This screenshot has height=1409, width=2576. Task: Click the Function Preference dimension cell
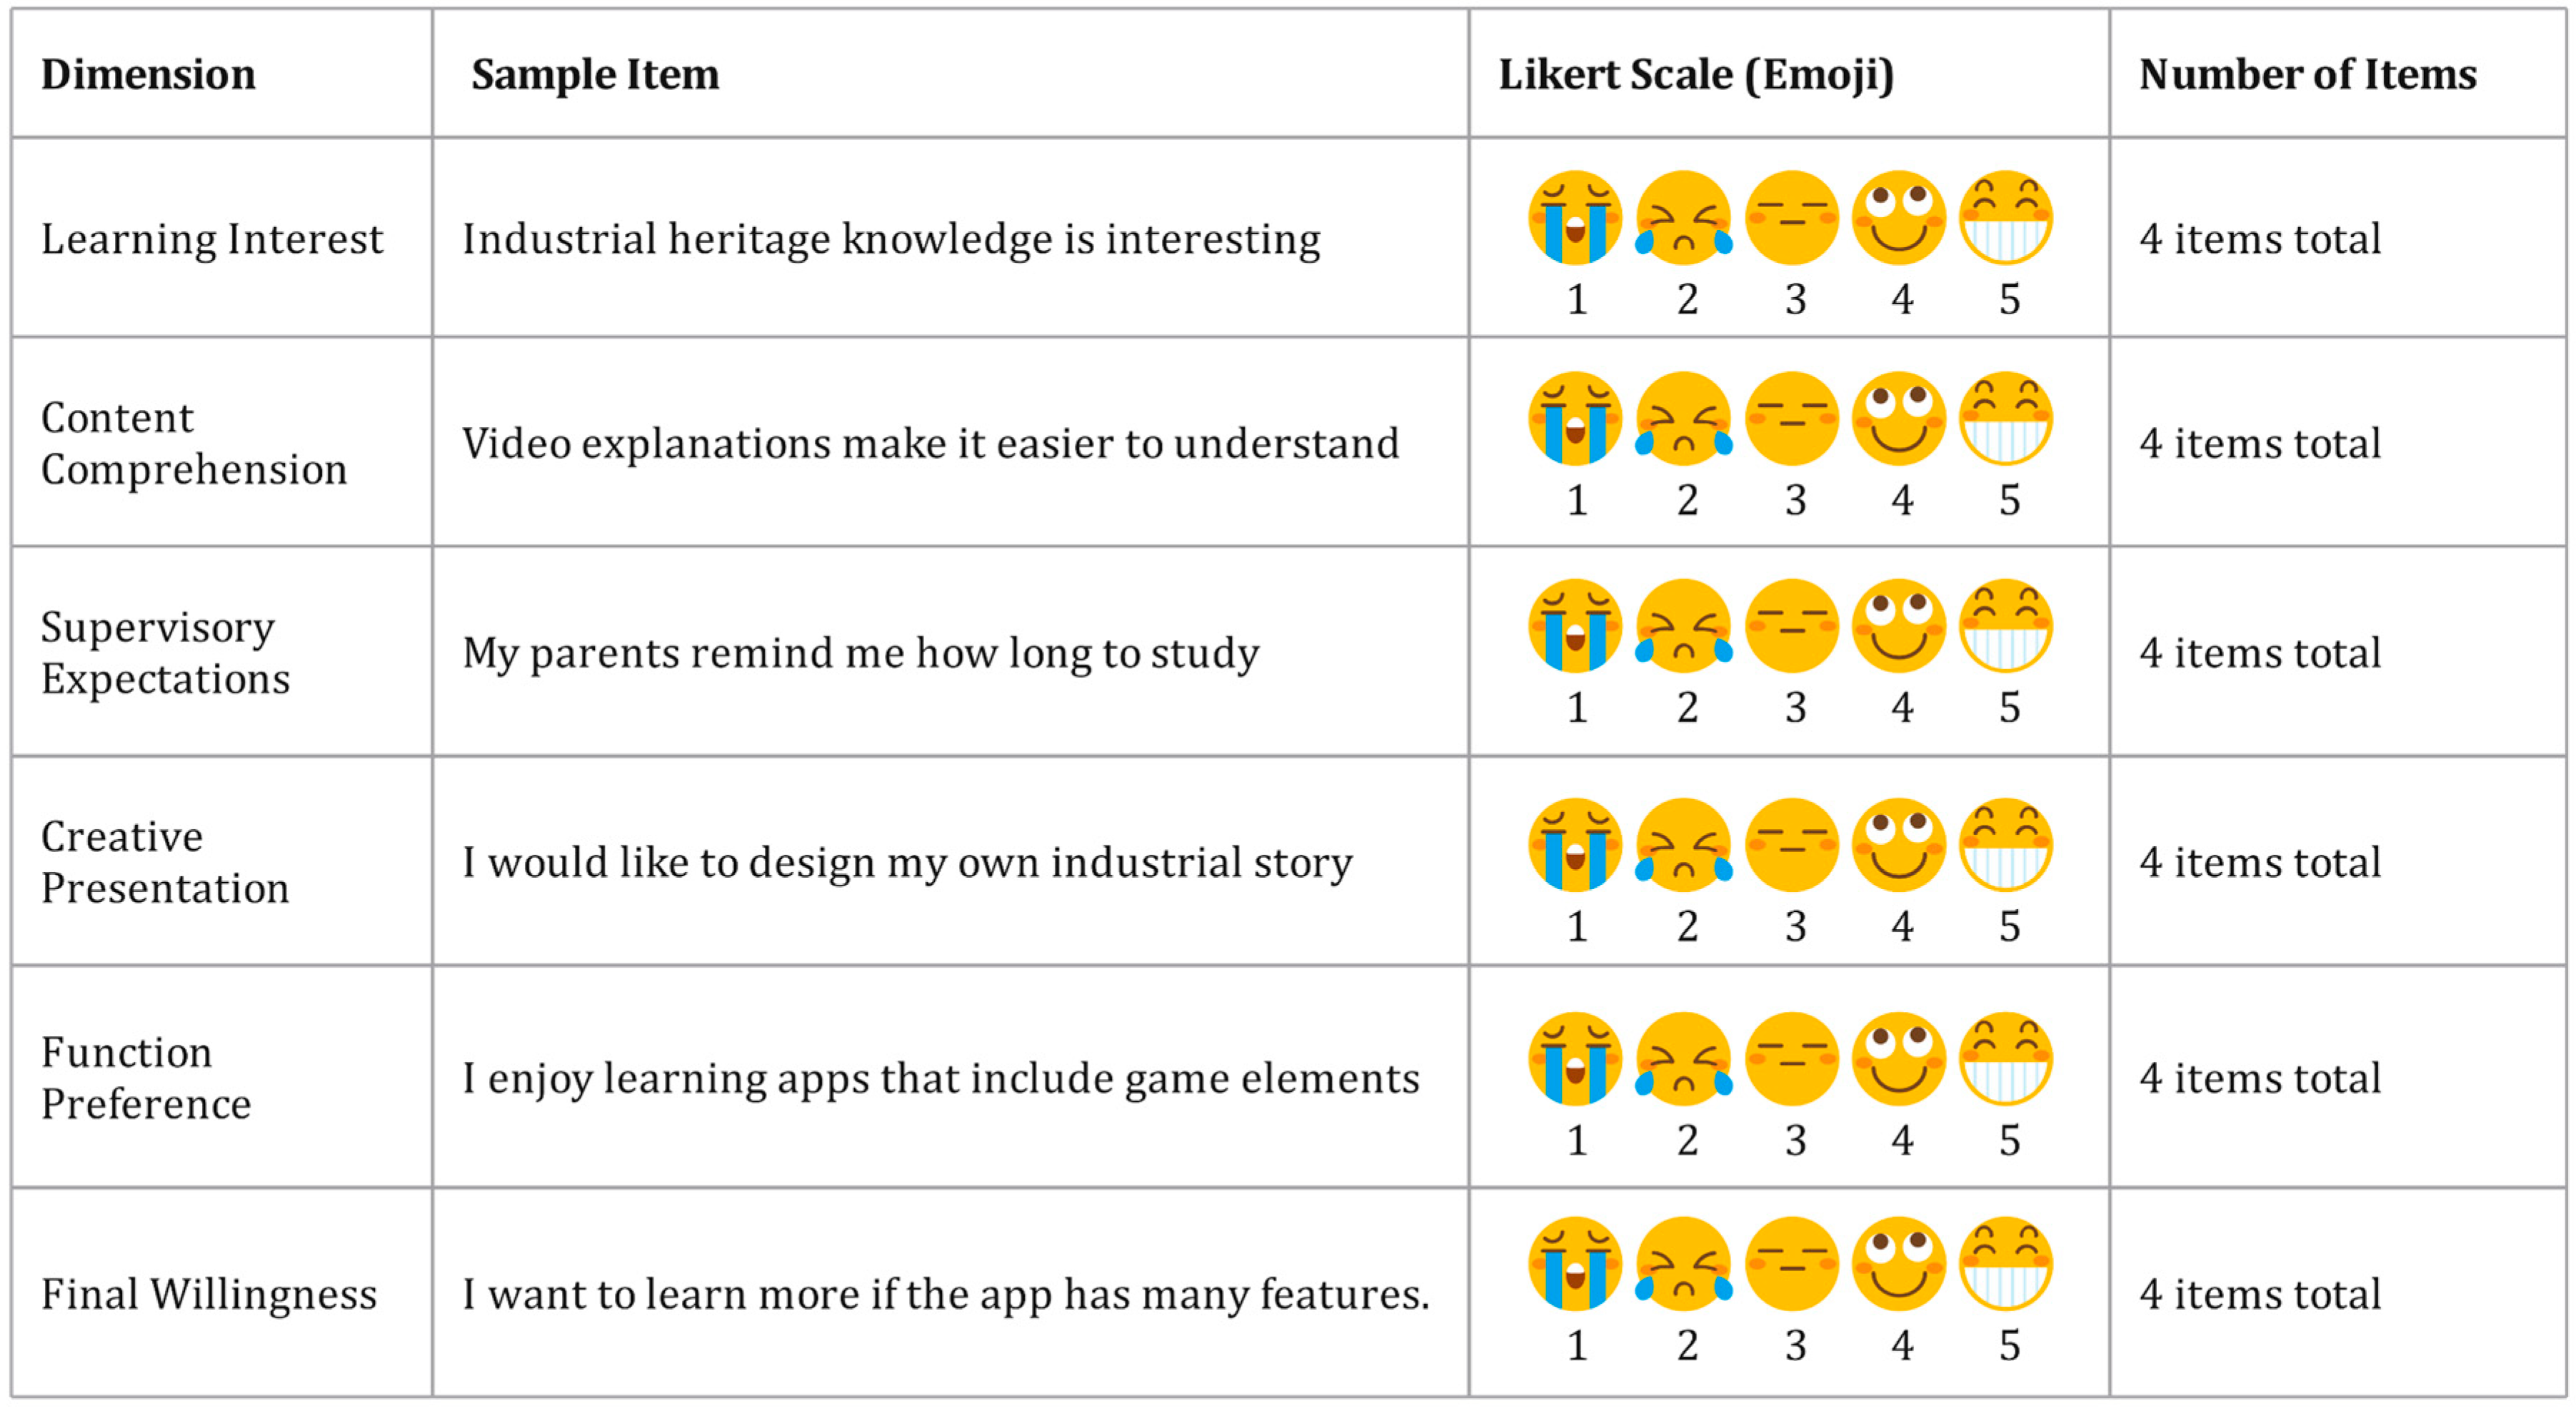point(146,1077)
